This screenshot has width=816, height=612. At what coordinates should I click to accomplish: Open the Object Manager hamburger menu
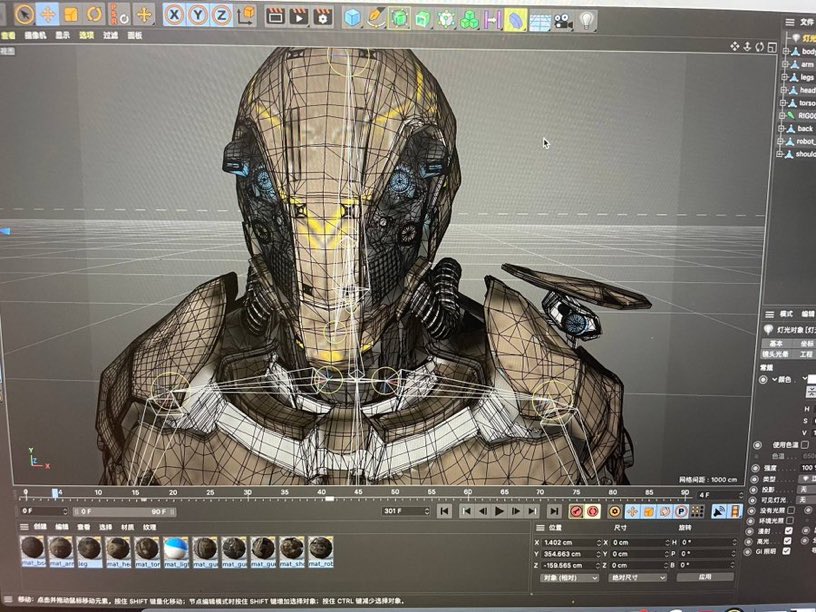pos(789,22)
